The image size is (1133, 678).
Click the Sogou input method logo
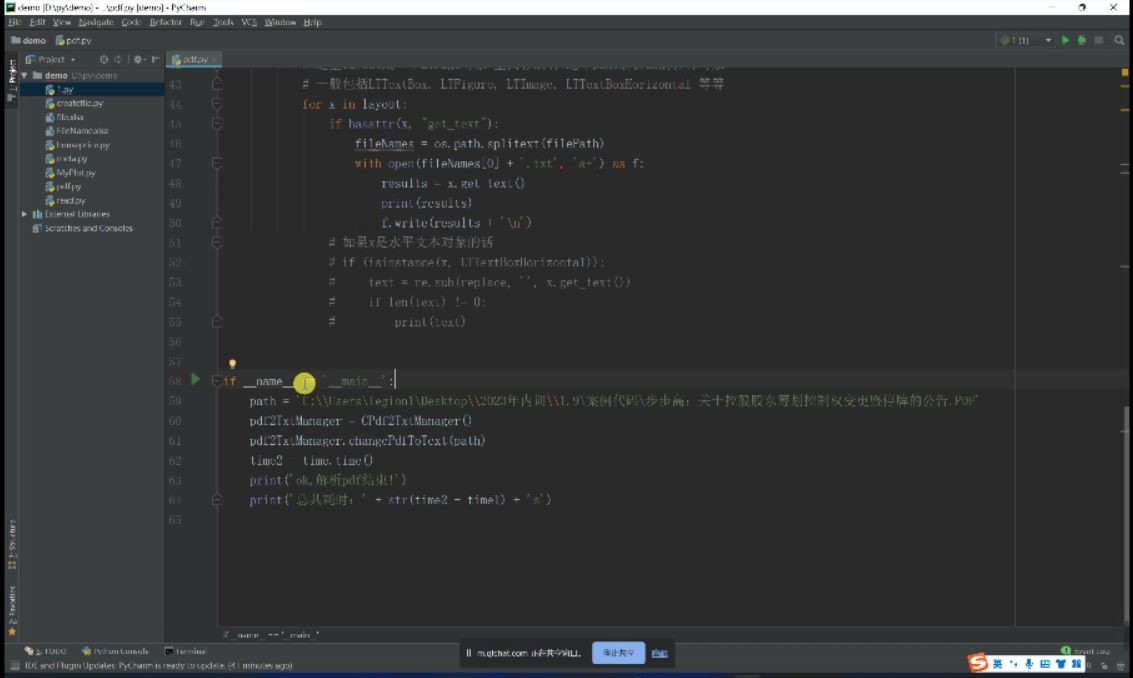coord(978,663)
